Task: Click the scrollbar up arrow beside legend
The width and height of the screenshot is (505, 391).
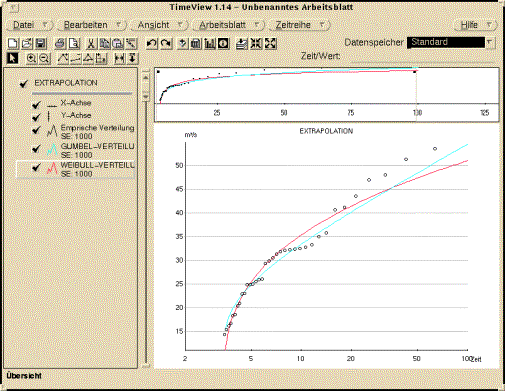Action: point(146,78)
